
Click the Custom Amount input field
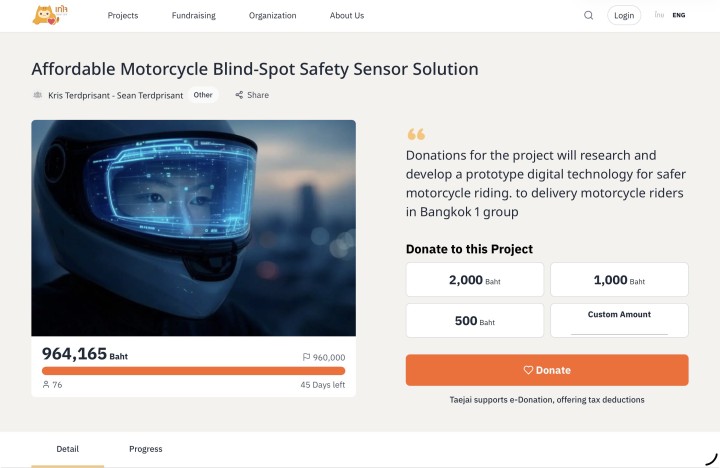click(x=619, y=328)
